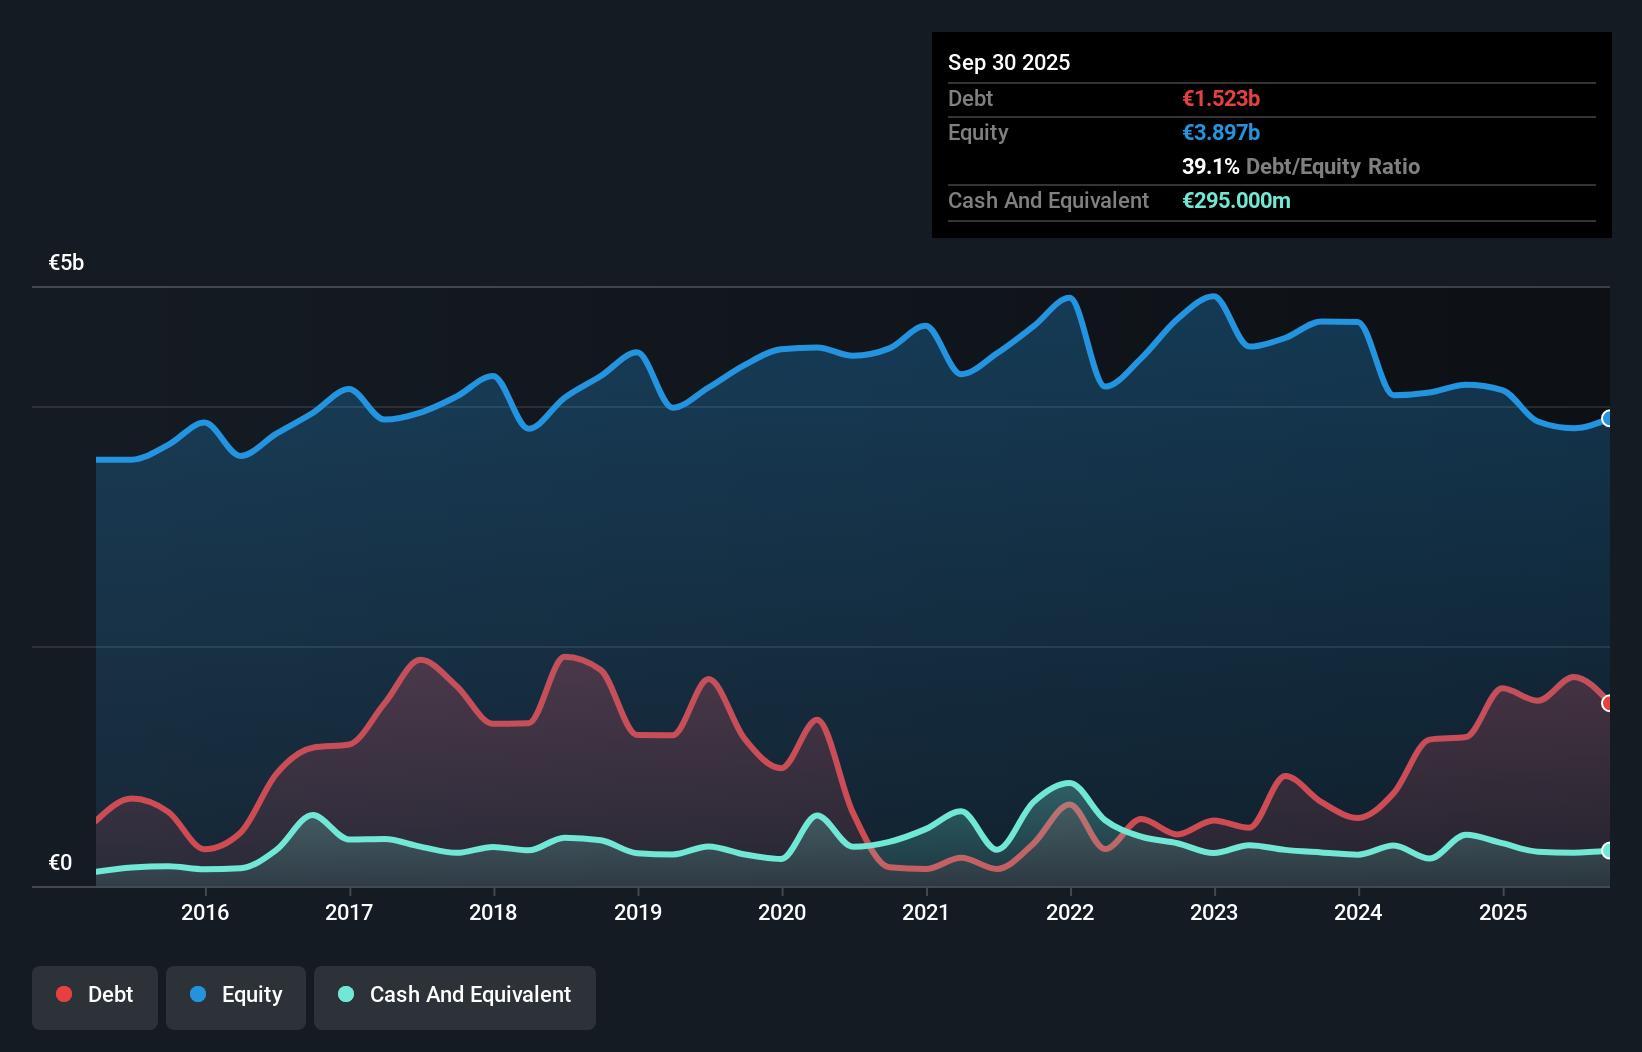Click the 2020 x-axis label

(x=782, y=912)
